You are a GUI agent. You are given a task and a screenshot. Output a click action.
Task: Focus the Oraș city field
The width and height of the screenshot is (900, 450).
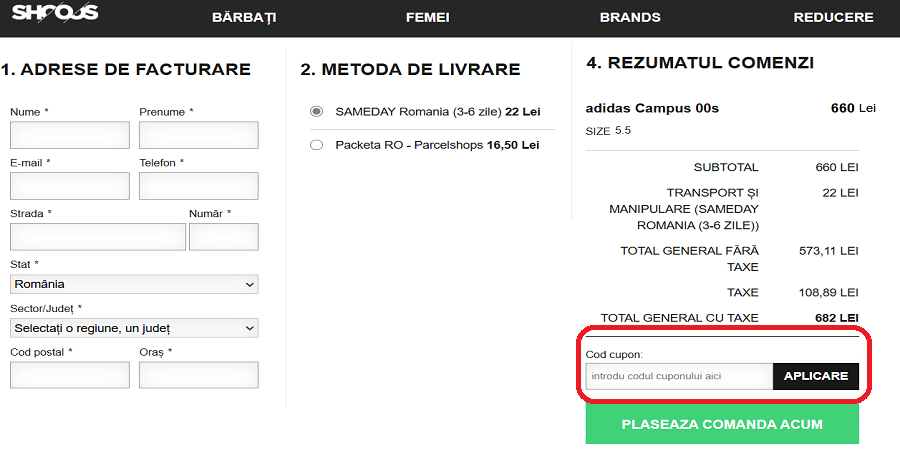coord(199,375)
